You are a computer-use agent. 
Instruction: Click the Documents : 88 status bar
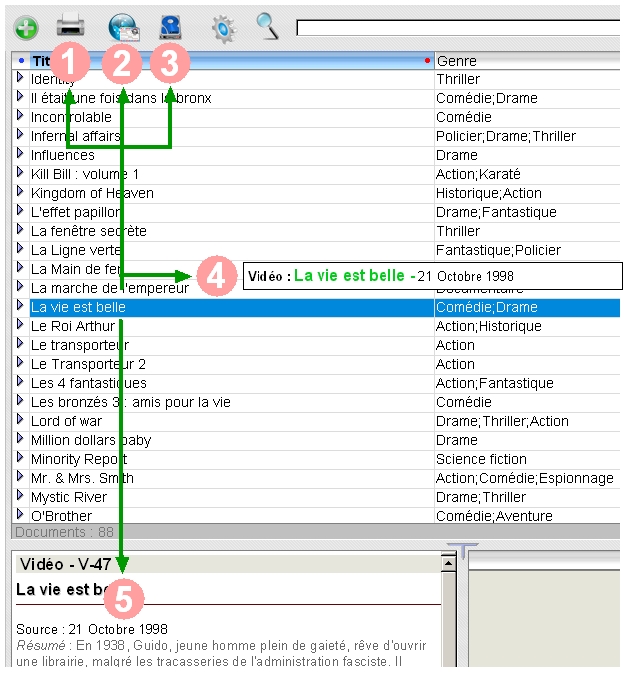click(x=316, y=532)
